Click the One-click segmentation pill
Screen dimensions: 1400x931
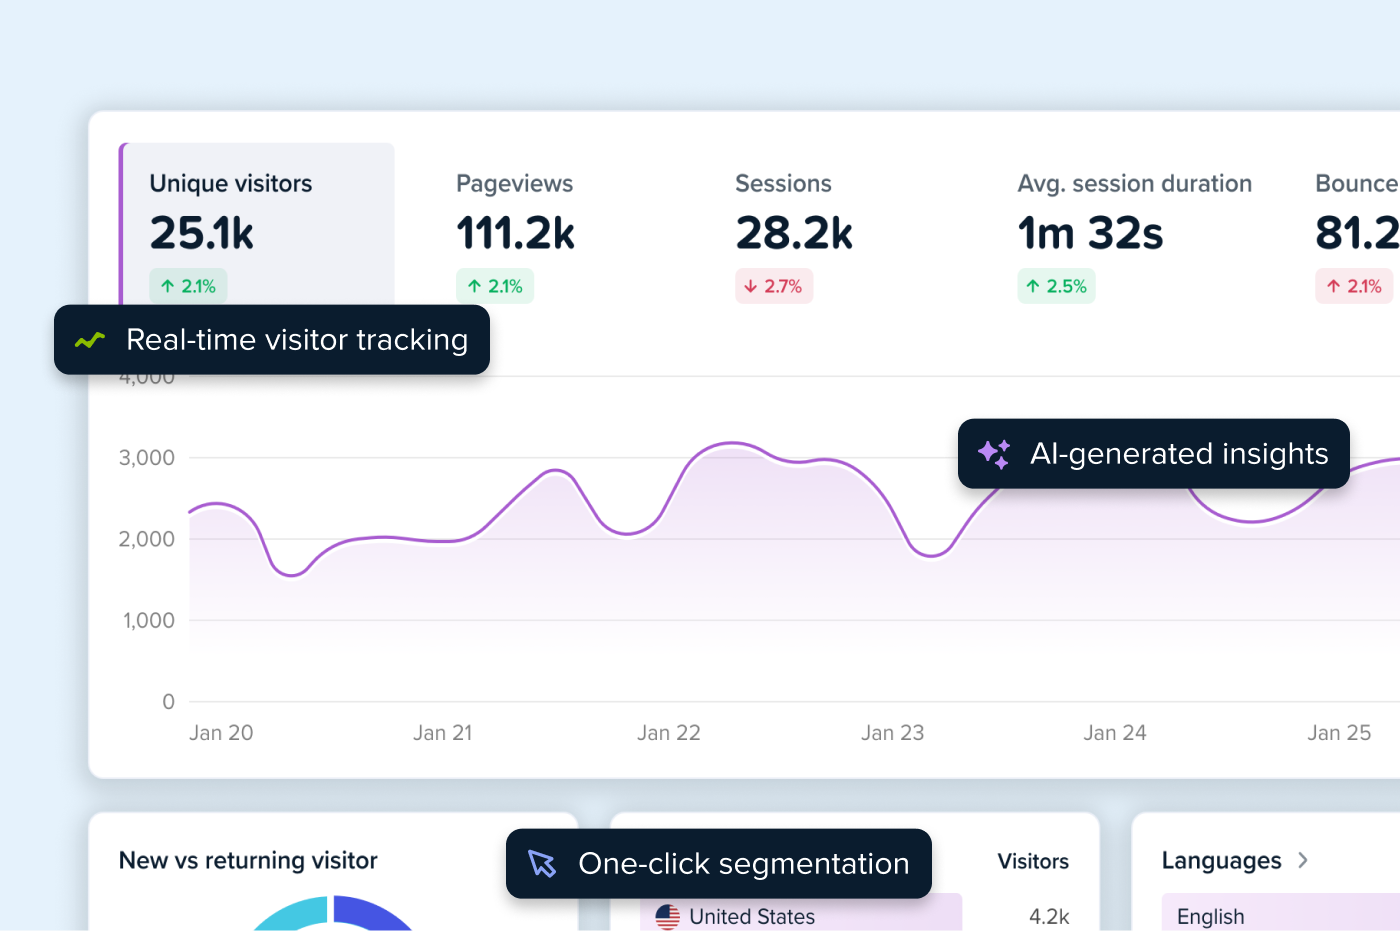pos(718,864)
